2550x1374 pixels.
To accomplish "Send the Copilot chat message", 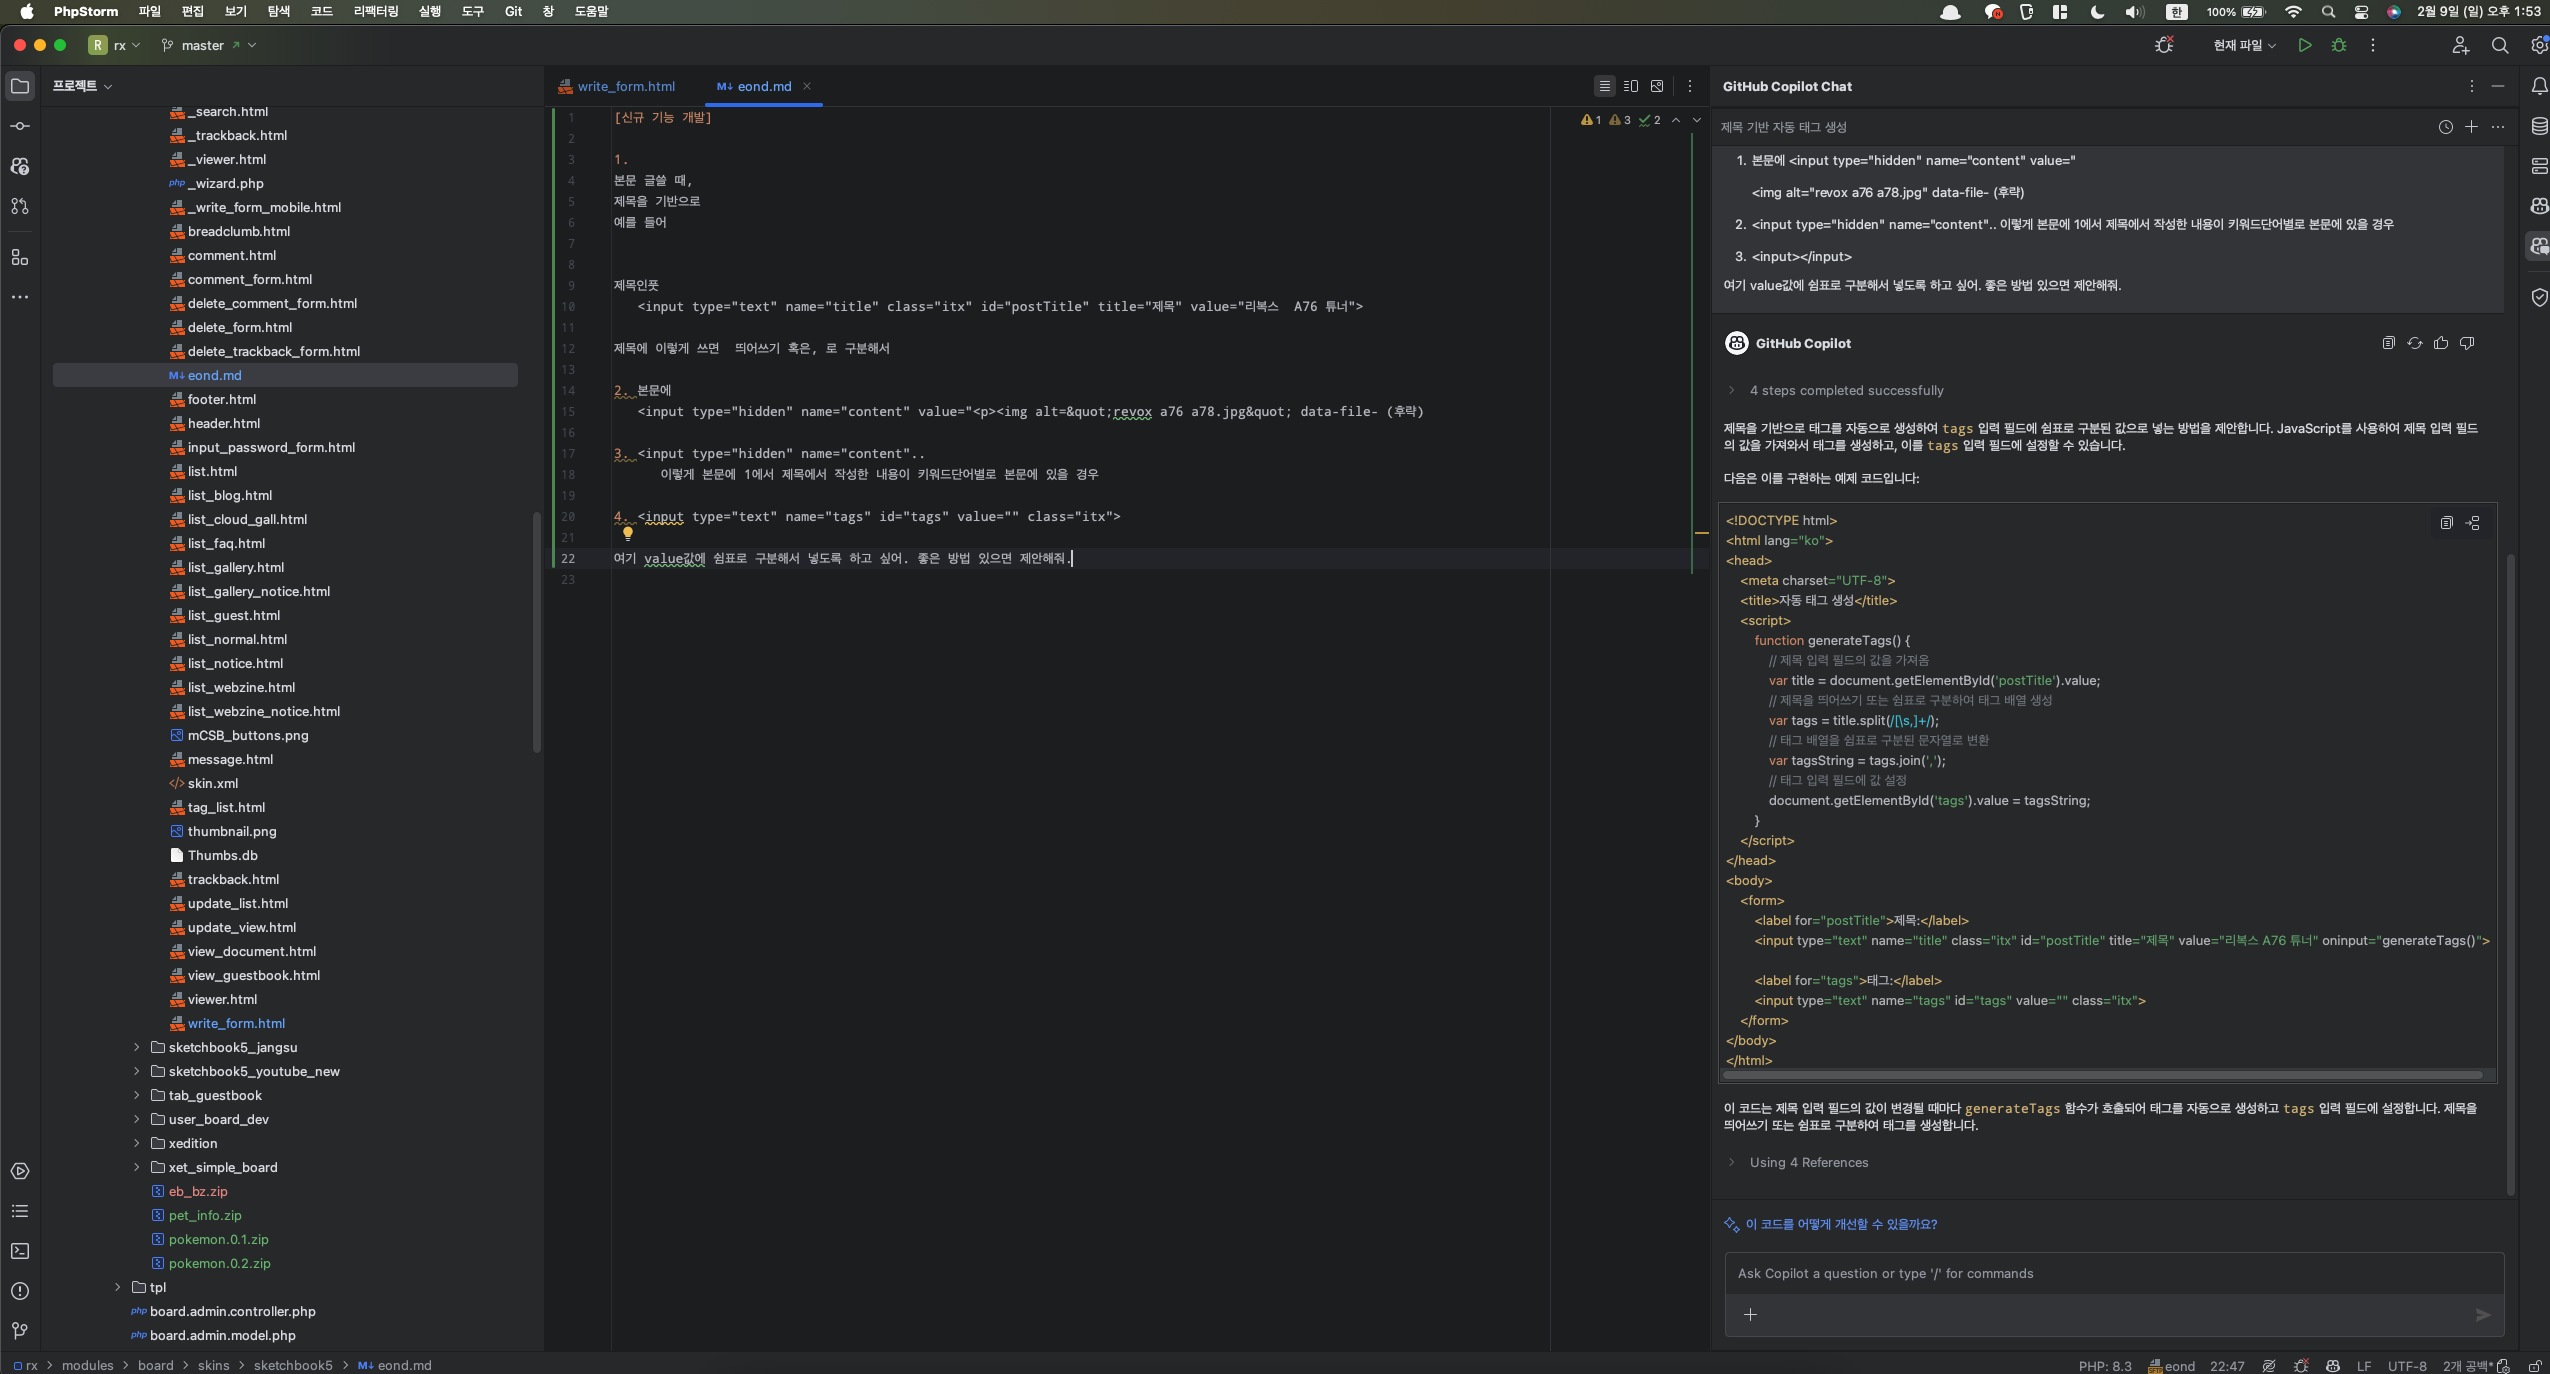I will tap(2482, 1315).
